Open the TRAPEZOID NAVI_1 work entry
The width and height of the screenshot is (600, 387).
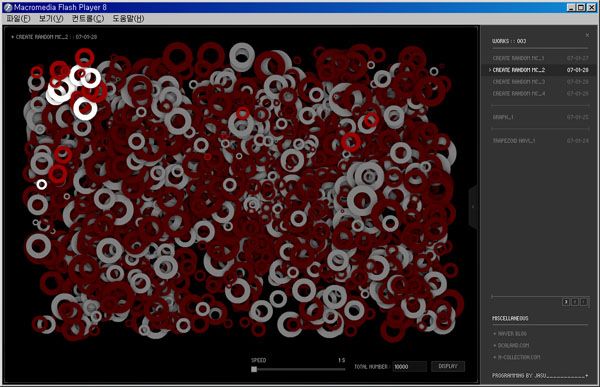tap(540, 141)
